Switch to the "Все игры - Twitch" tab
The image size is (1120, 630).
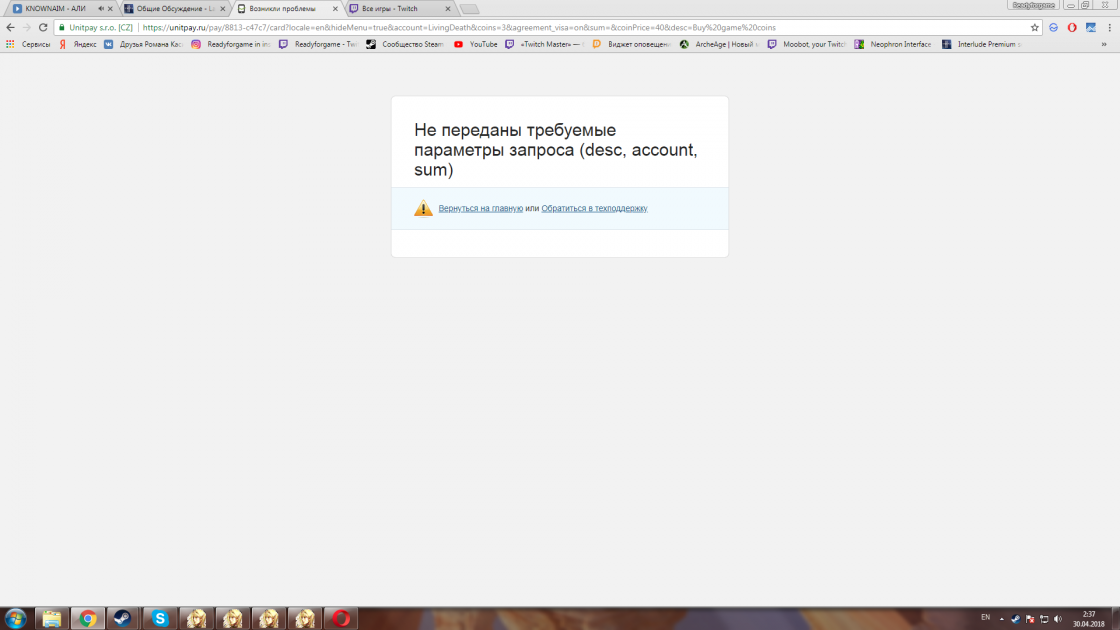point(395,8)
